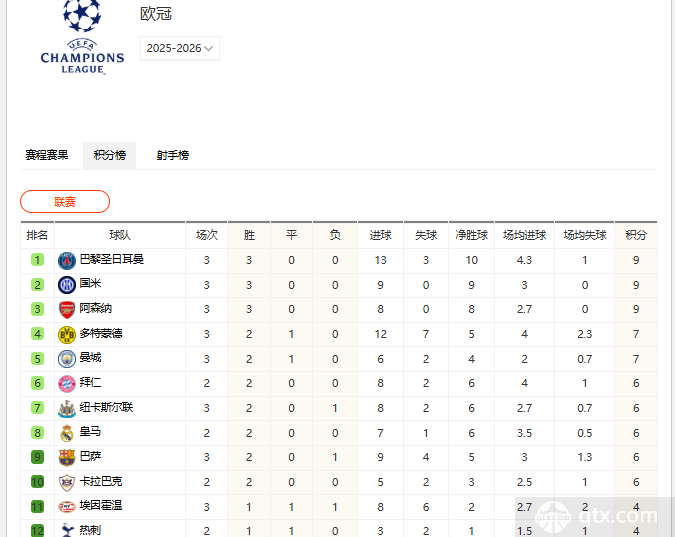Open the 巴黎圣日耳曼 team link

click(112, 260)
